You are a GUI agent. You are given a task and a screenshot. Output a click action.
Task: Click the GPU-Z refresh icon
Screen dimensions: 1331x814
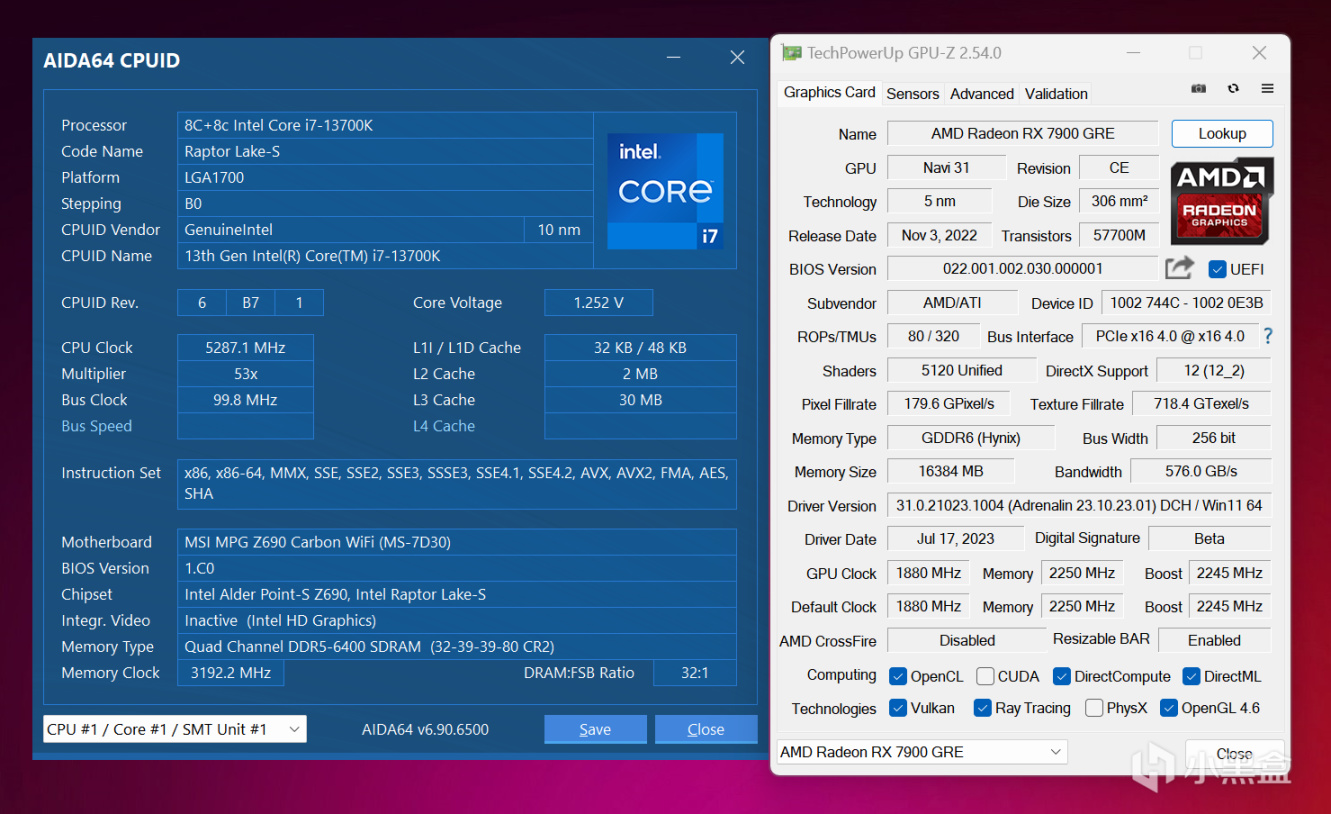[x=1233, y=89]
